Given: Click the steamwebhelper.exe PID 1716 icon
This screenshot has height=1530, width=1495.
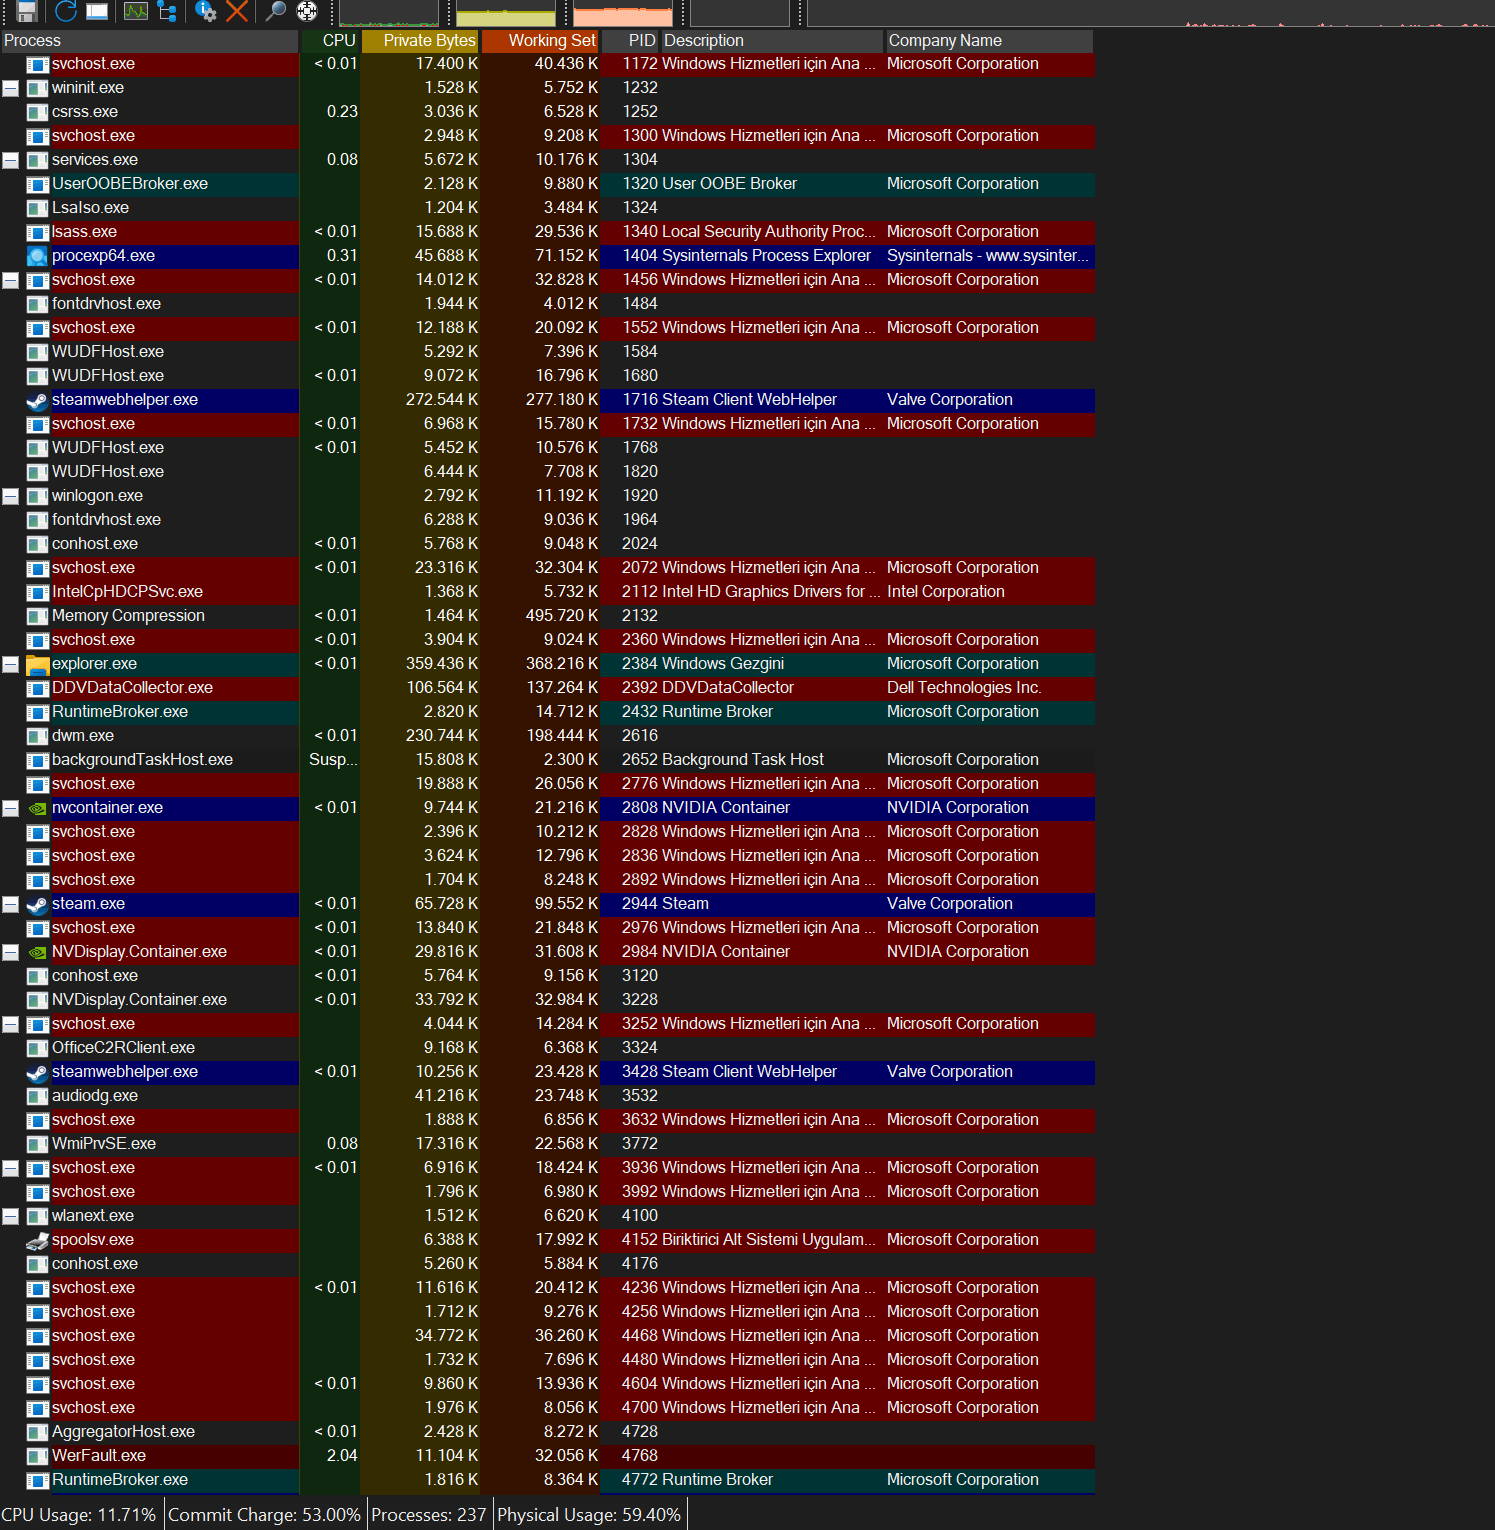Looking at the screenshot, I should pos(37,400).
